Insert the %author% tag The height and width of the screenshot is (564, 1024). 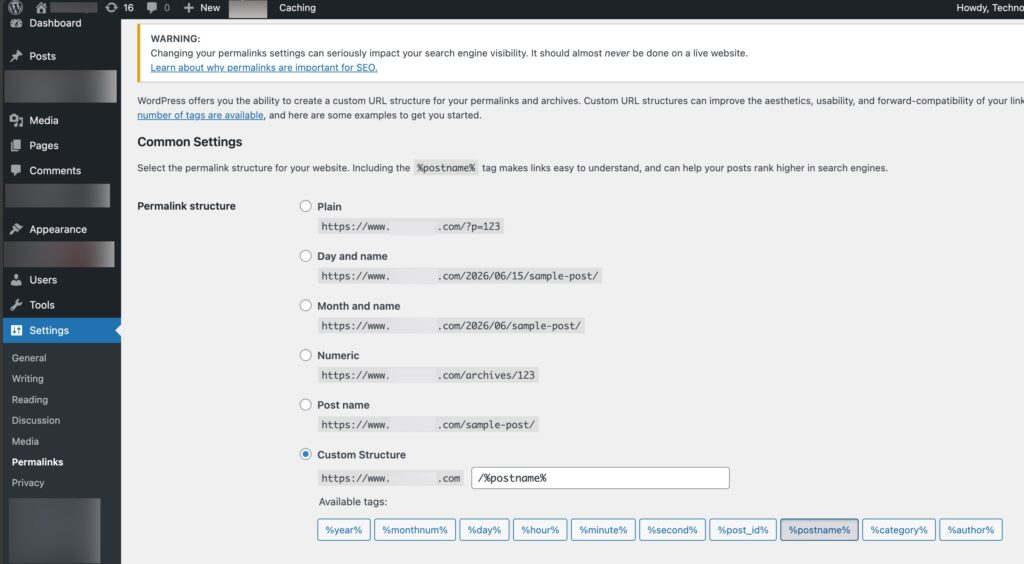(970, 530)
